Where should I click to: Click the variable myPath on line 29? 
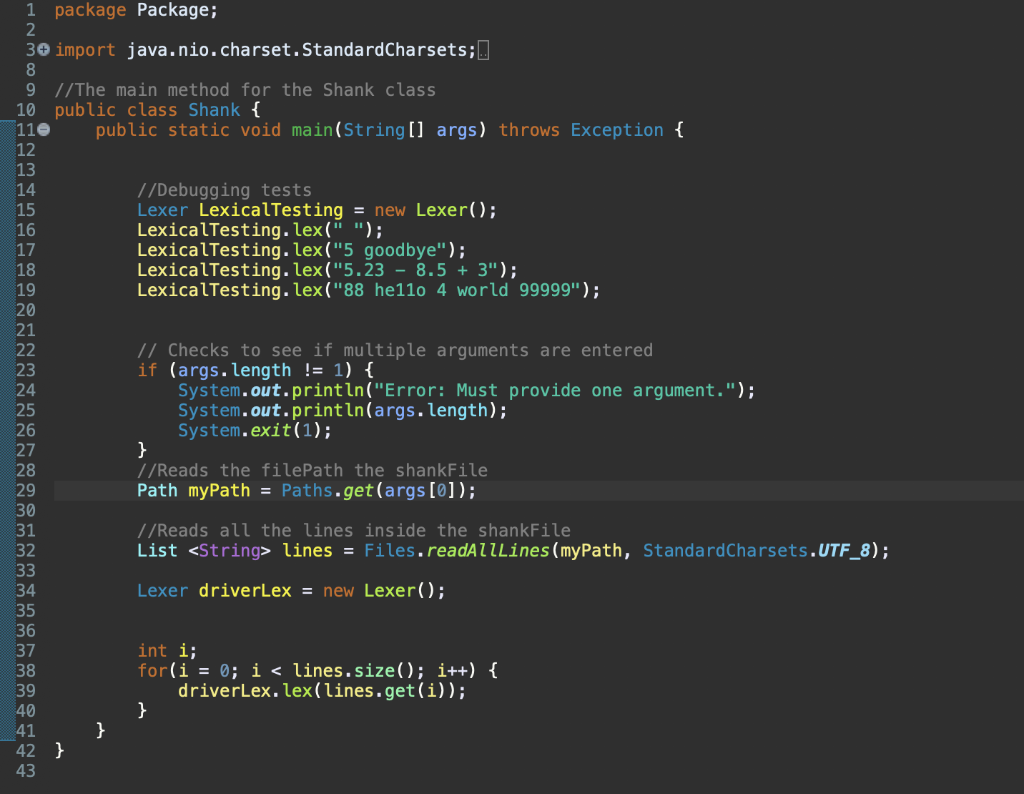pos(219,490)
